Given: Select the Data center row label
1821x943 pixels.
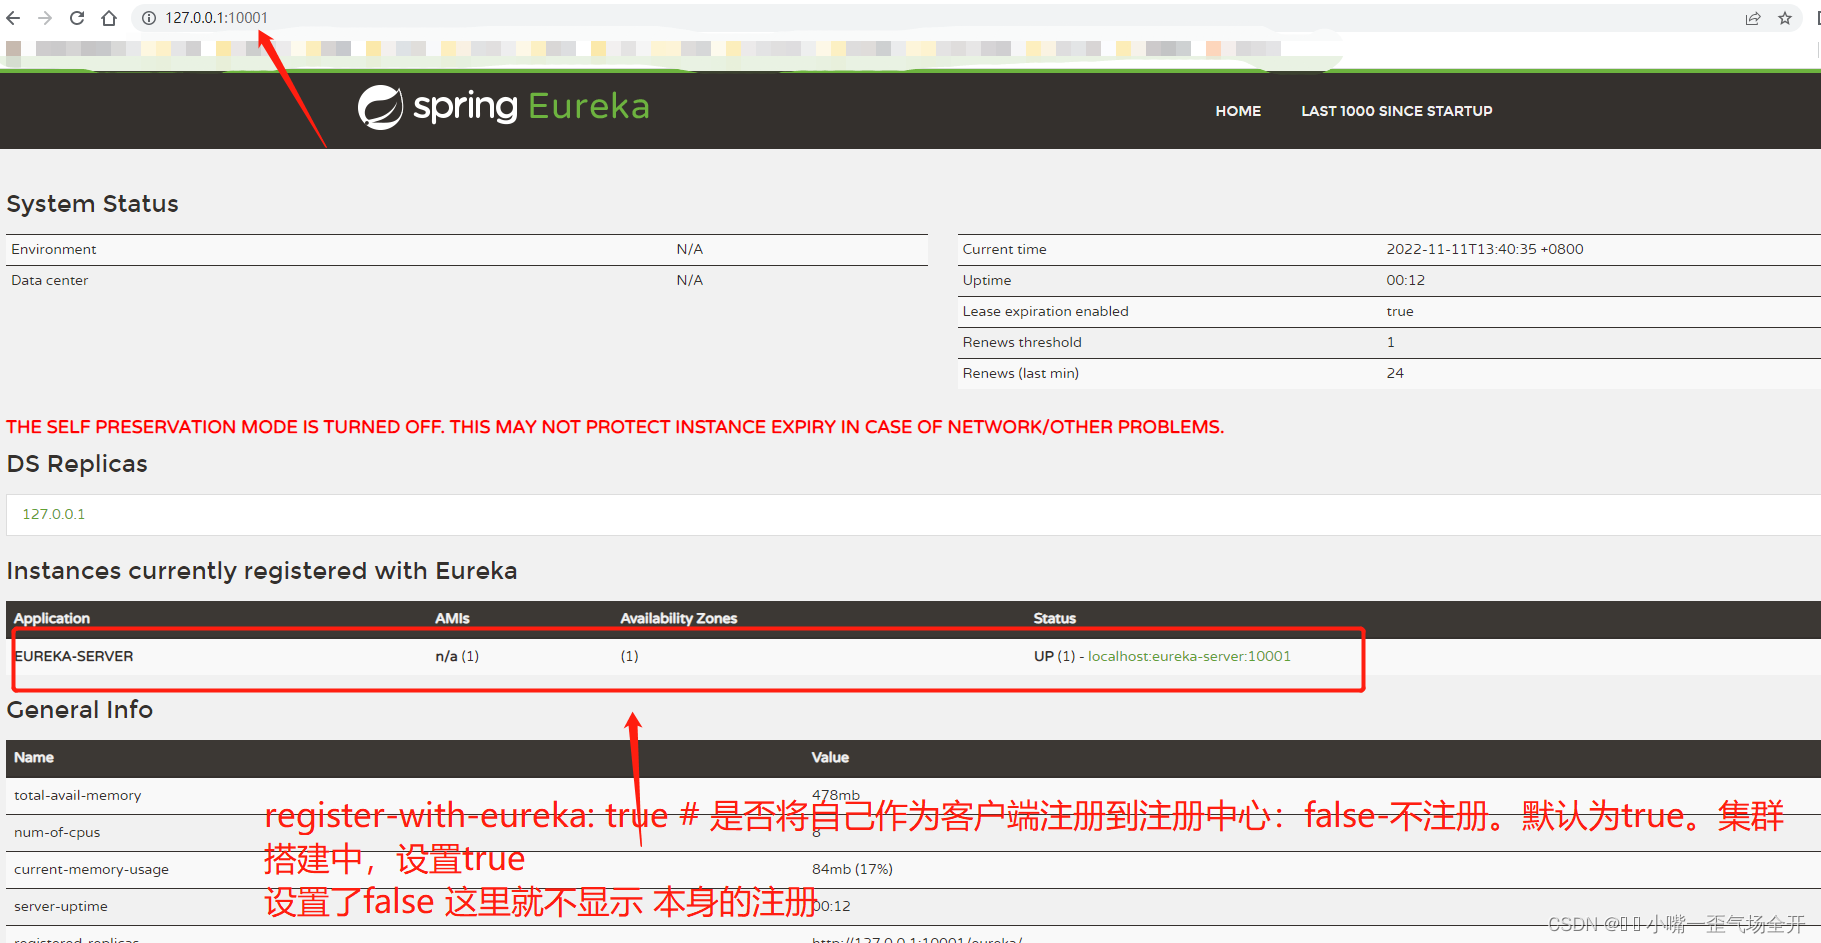Looking at the screenshot, I should (x=50, y=280).
